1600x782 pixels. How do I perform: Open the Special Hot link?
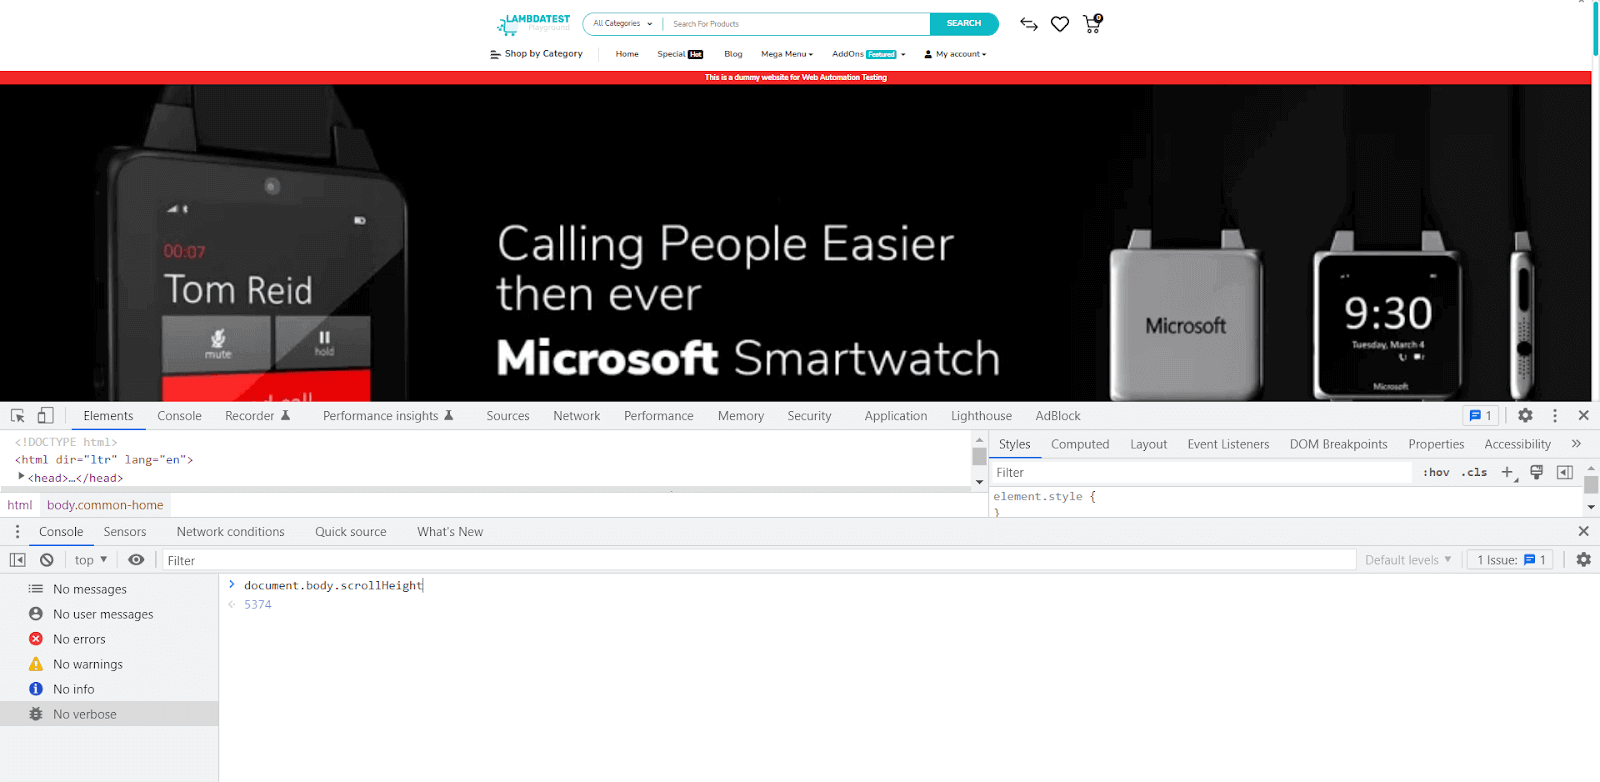(680, 54)
